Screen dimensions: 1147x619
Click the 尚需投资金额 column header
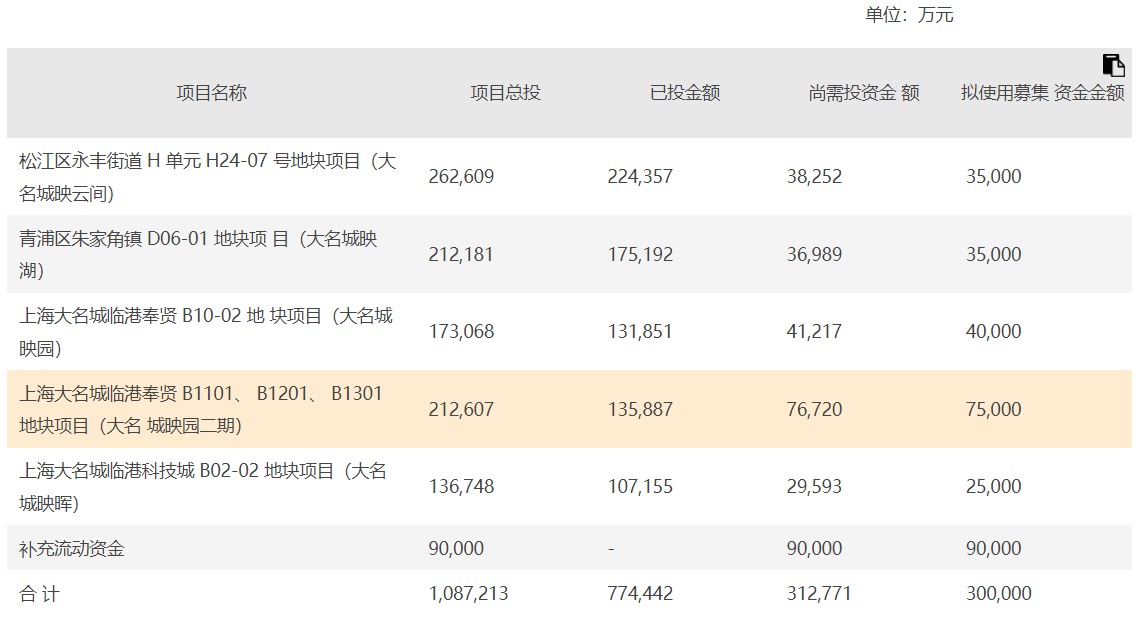[863, 93]
